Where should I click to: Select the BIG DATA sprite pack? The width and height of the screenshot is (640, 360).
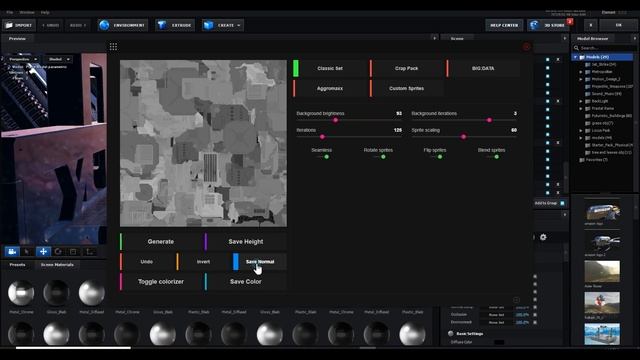[x=483, y=69]
